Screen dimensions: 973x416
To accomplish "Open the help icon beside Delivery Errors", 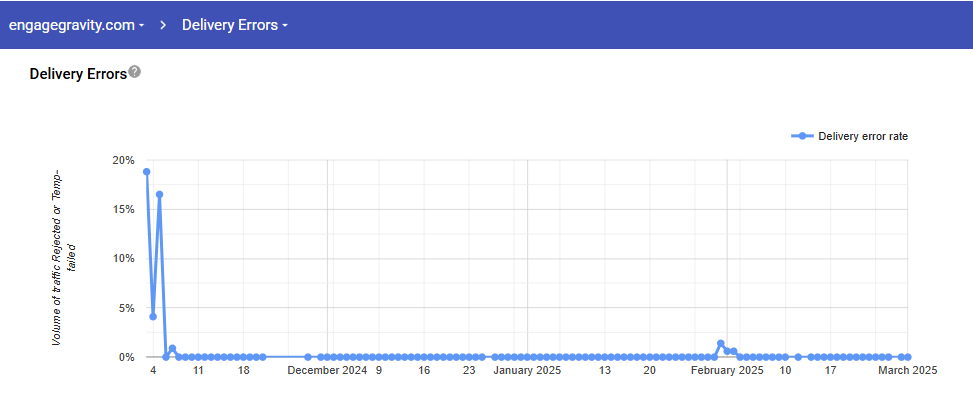I will (x=135, y=72).
